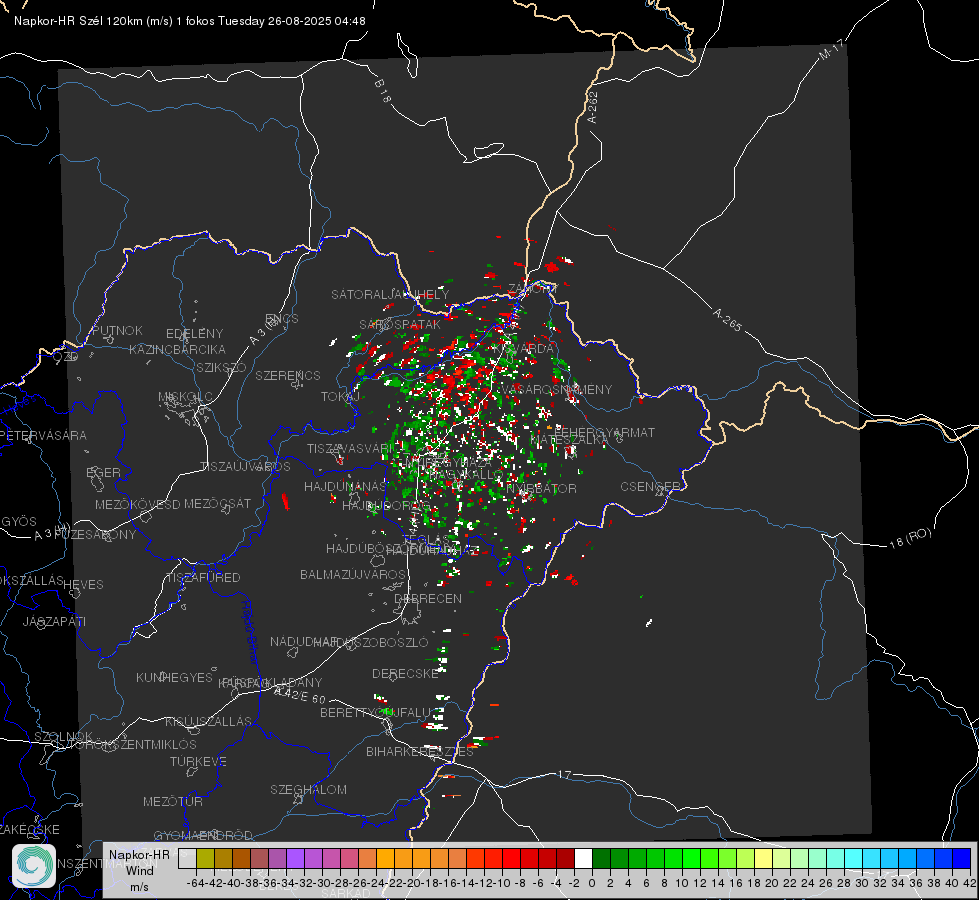Click the PUTNOK label

117,330
